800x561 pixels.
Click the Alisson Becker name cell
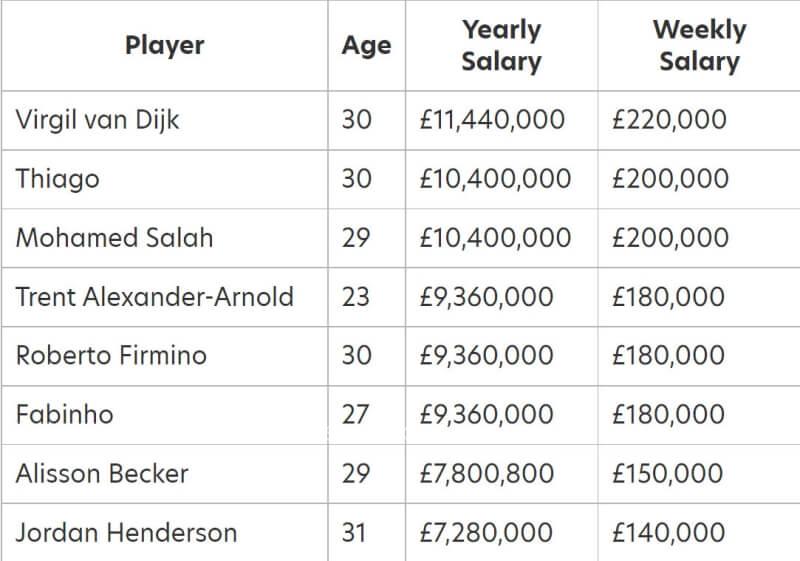(102, 473)
